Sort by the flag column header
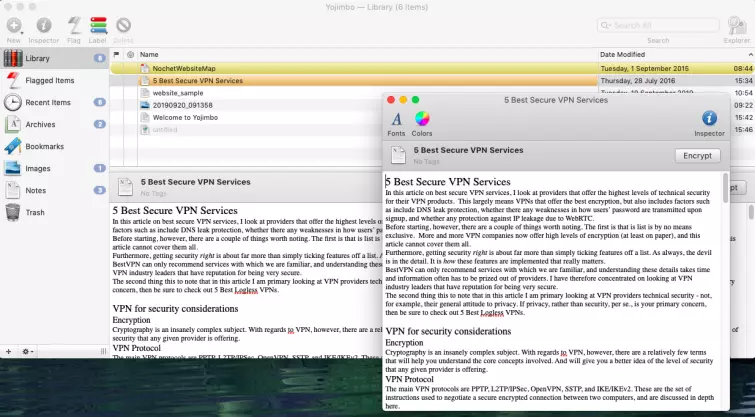Image resolution: width=755 pixels, height=417 pixels. [116, 54]
